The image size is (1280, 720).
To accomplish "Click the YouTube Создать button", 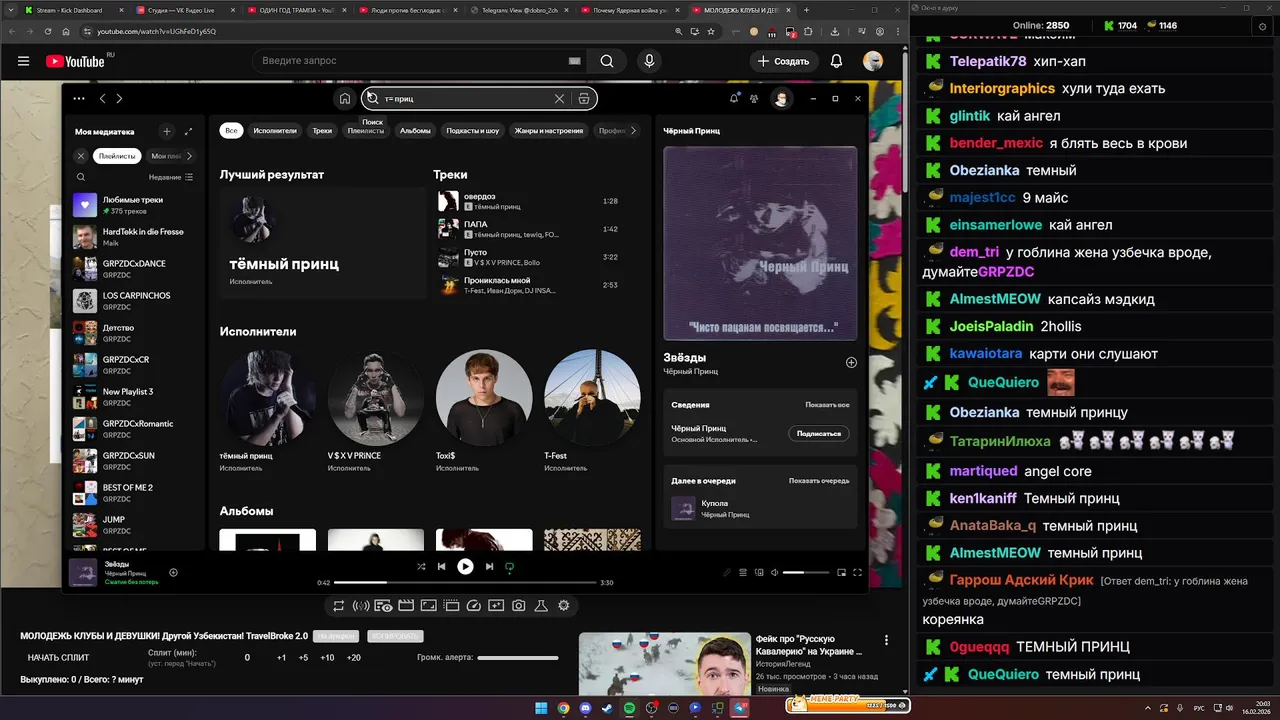I will pyautogui.click(x=783, y=61).
